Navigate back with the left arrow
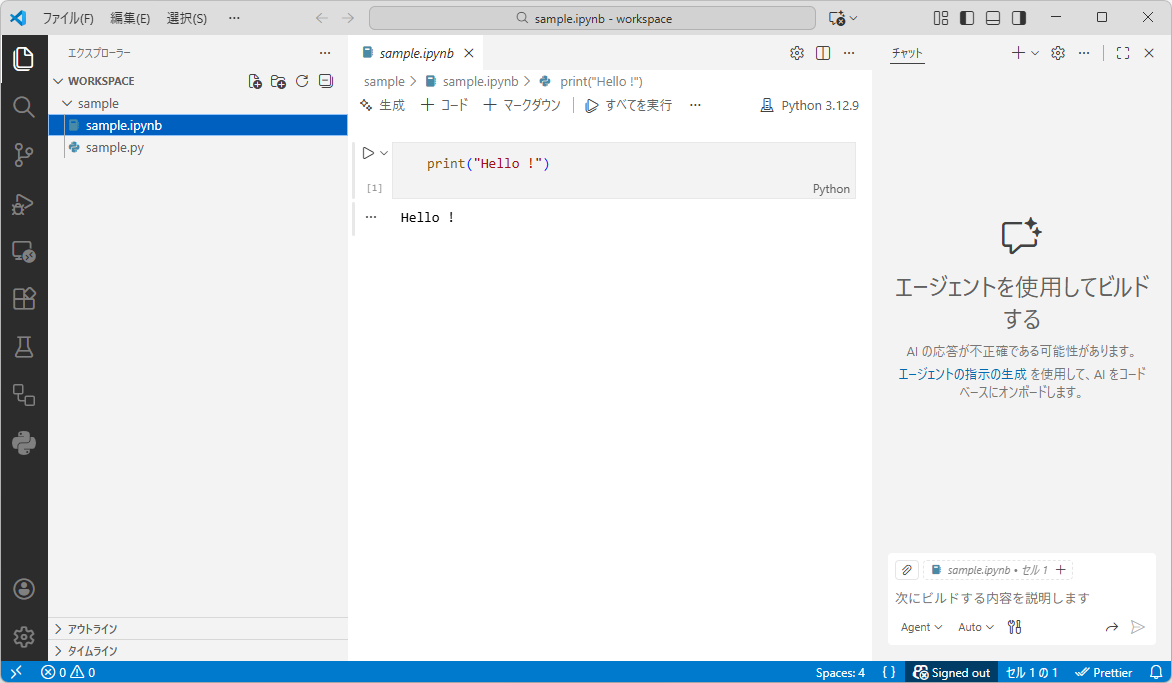Viewport: 1172px width, 683px height. (x=321, y=18)
